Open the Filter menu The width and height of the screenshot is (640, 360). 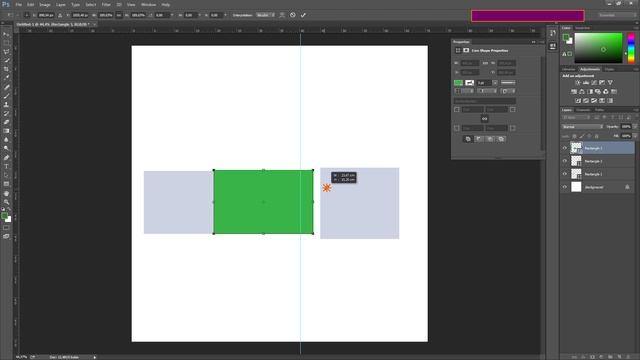(x=106, y=4)
